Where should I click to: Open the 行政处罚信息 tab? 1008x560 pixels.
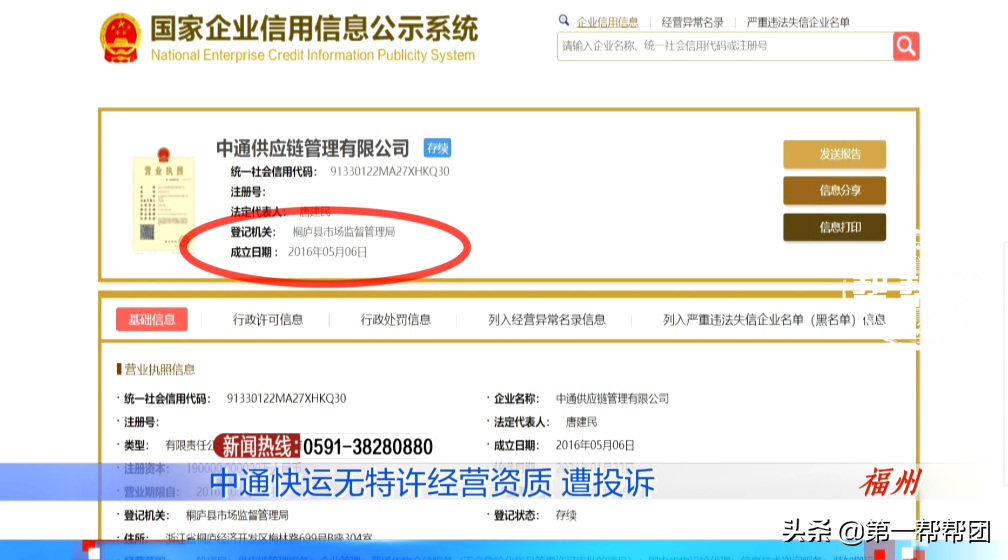[395, 320]
